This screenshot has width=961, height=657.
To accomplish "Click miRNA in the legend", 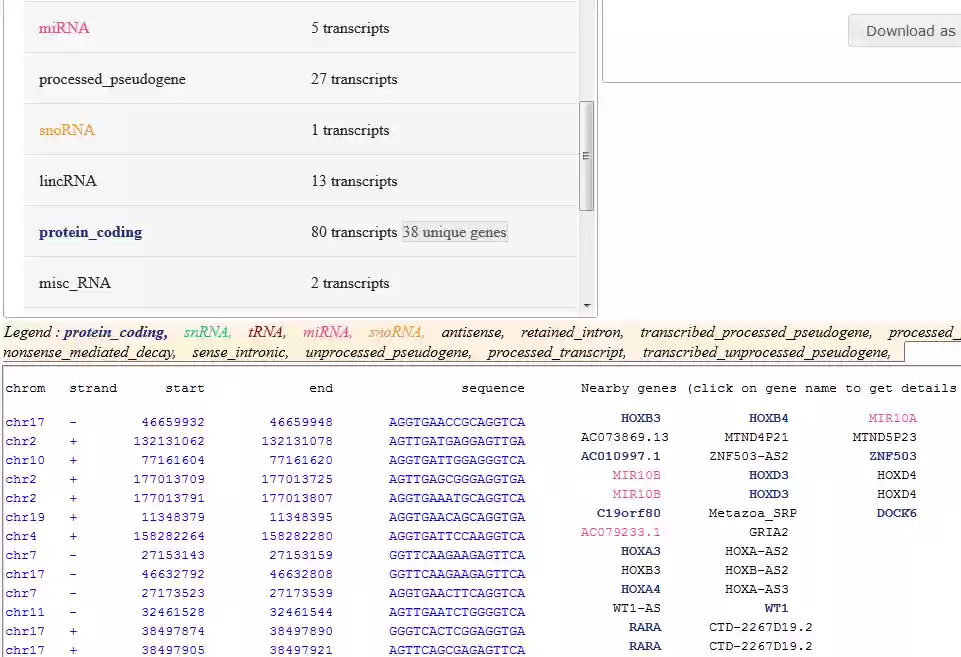I will (x=327, y=332).
